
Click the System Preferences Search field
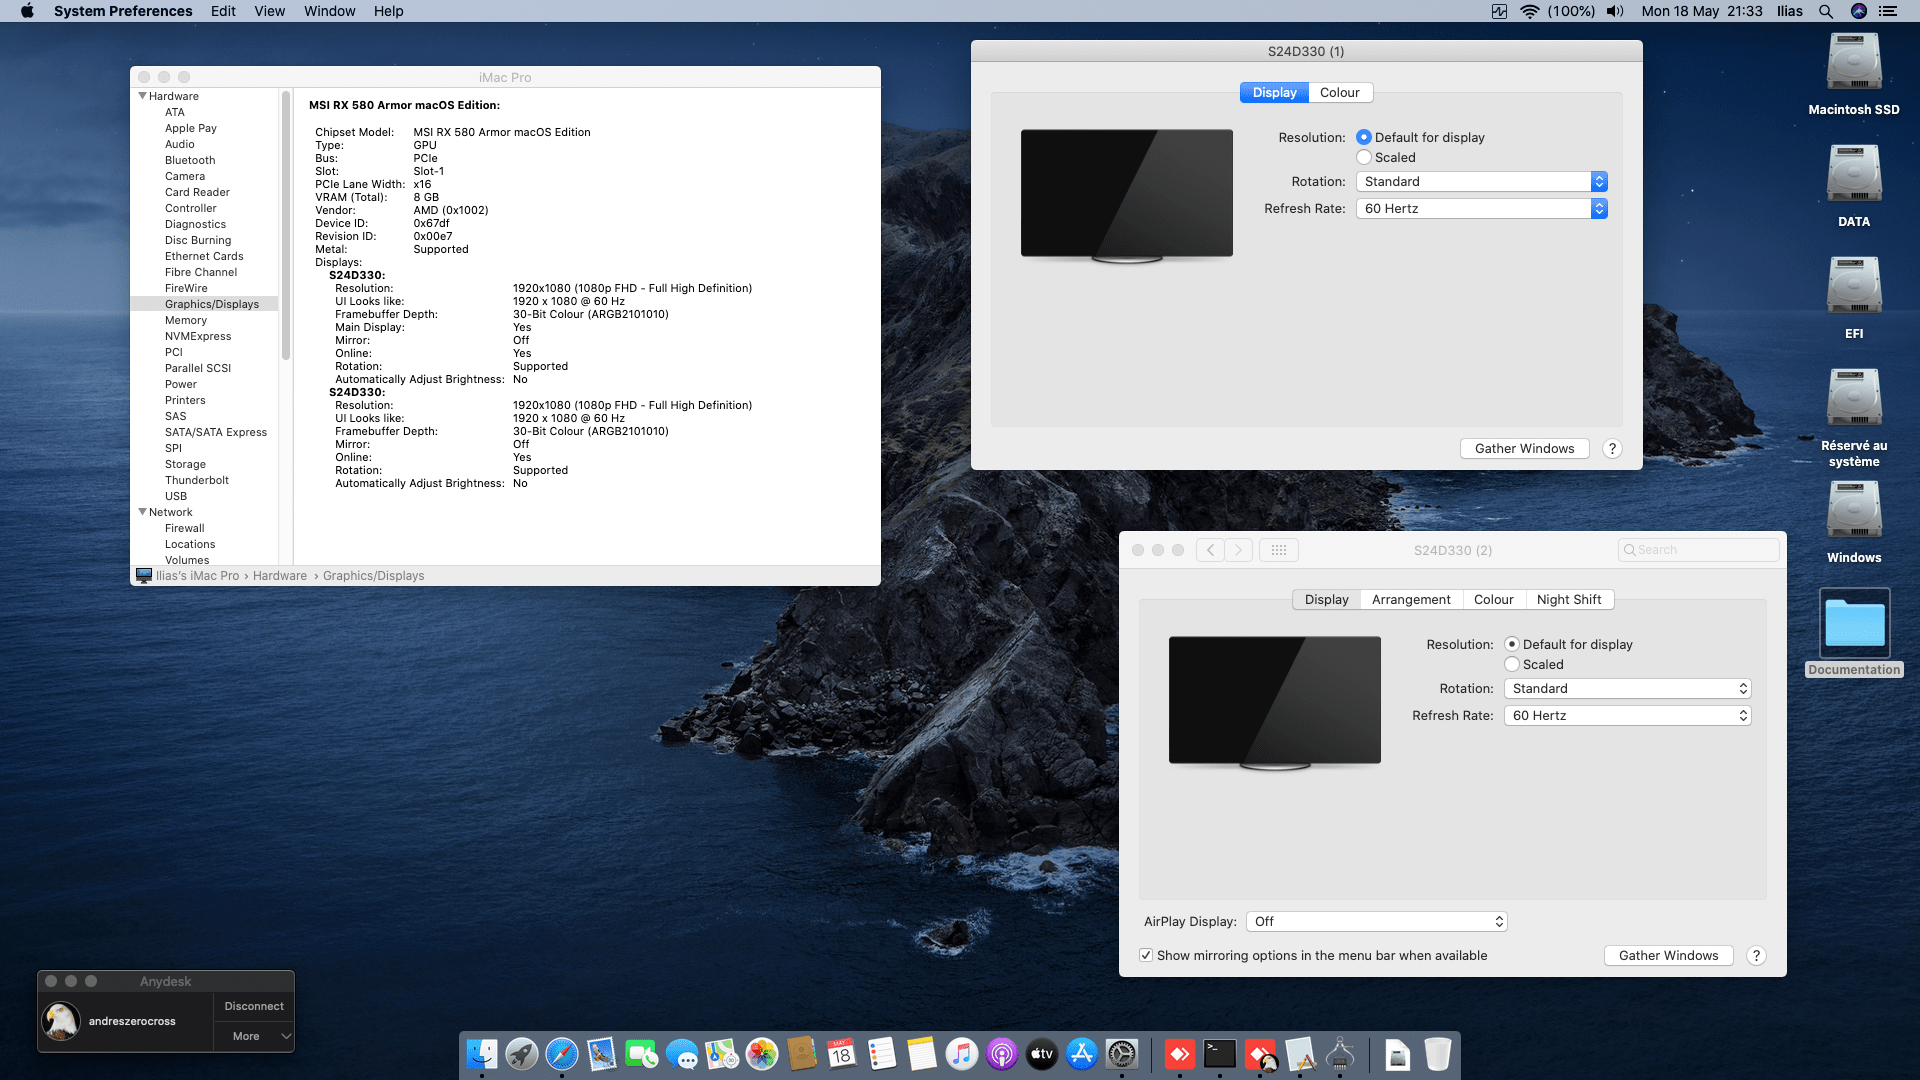coord(1699,550)
